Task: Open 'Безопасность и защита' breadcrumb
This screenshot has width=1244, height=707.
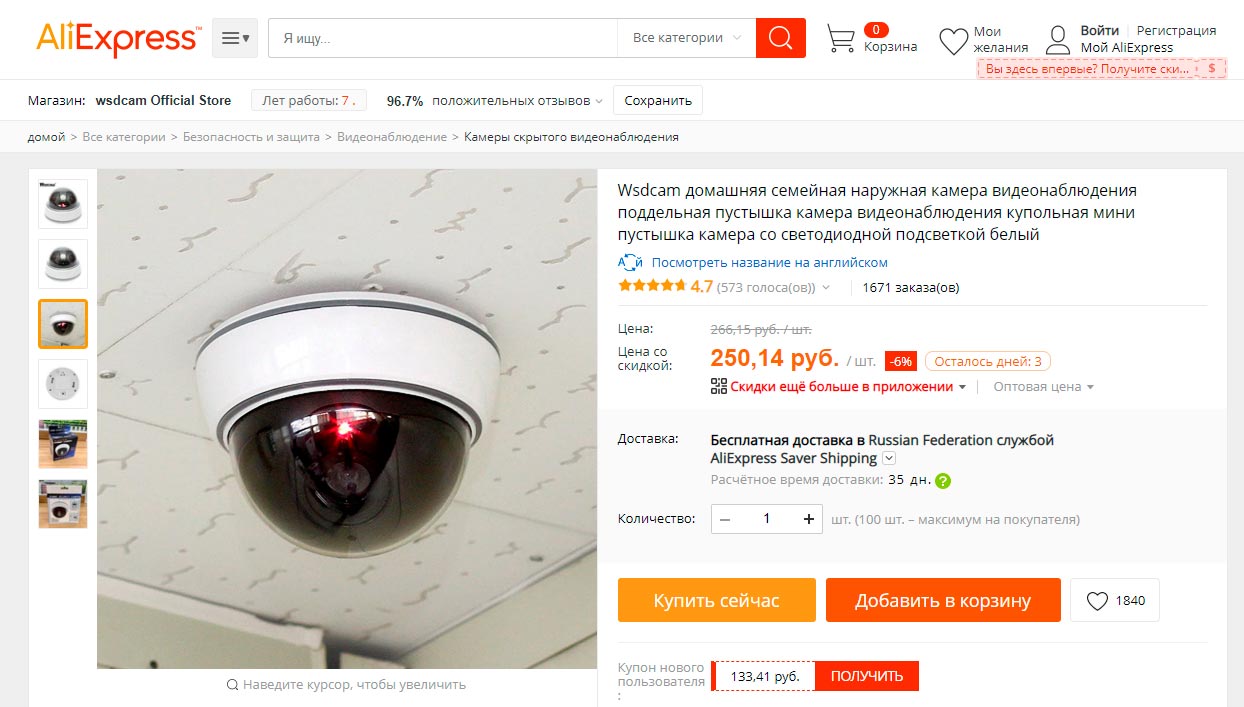Action: point(251,137)
